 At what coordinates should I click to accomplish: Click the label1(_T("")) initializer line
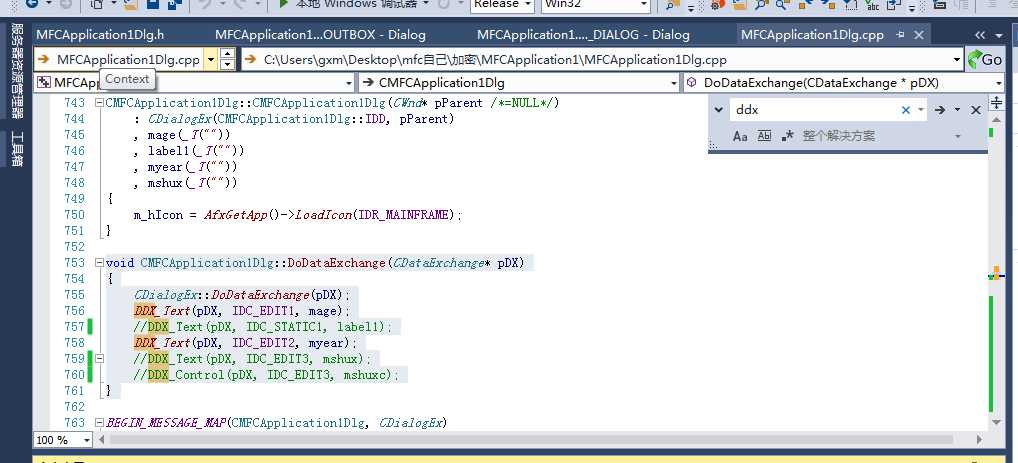click(189, 151)
